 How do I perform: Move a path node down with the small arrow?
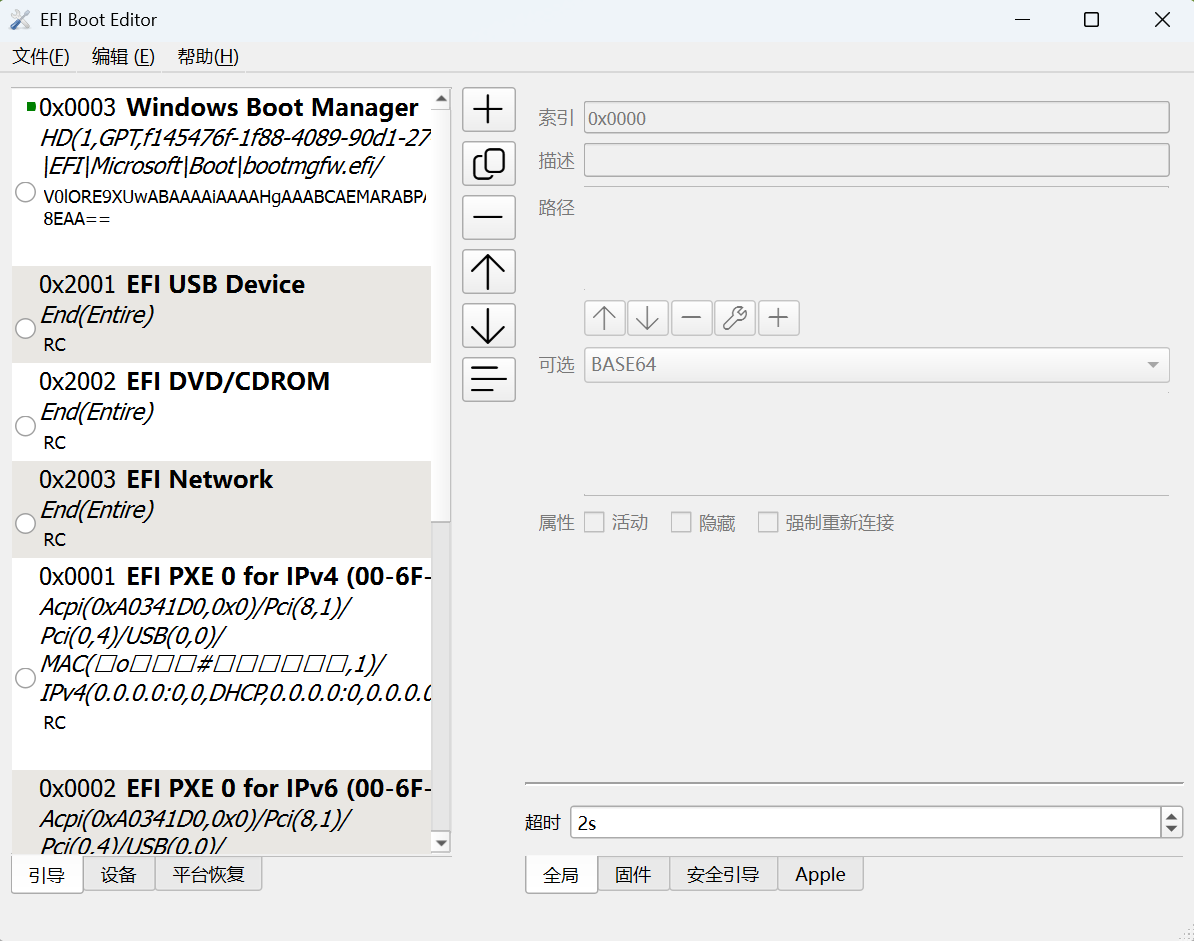[647, 317]
